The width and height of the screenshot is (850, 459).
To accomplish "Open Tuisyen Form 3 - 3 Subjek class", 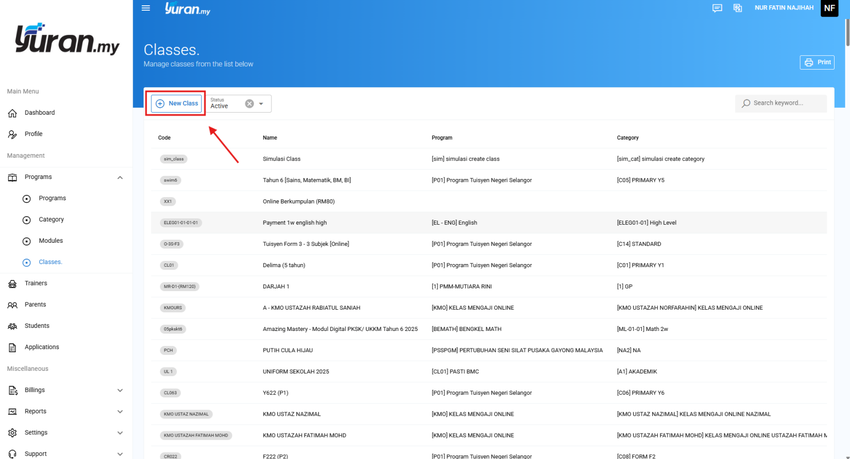I will (306, 244).
